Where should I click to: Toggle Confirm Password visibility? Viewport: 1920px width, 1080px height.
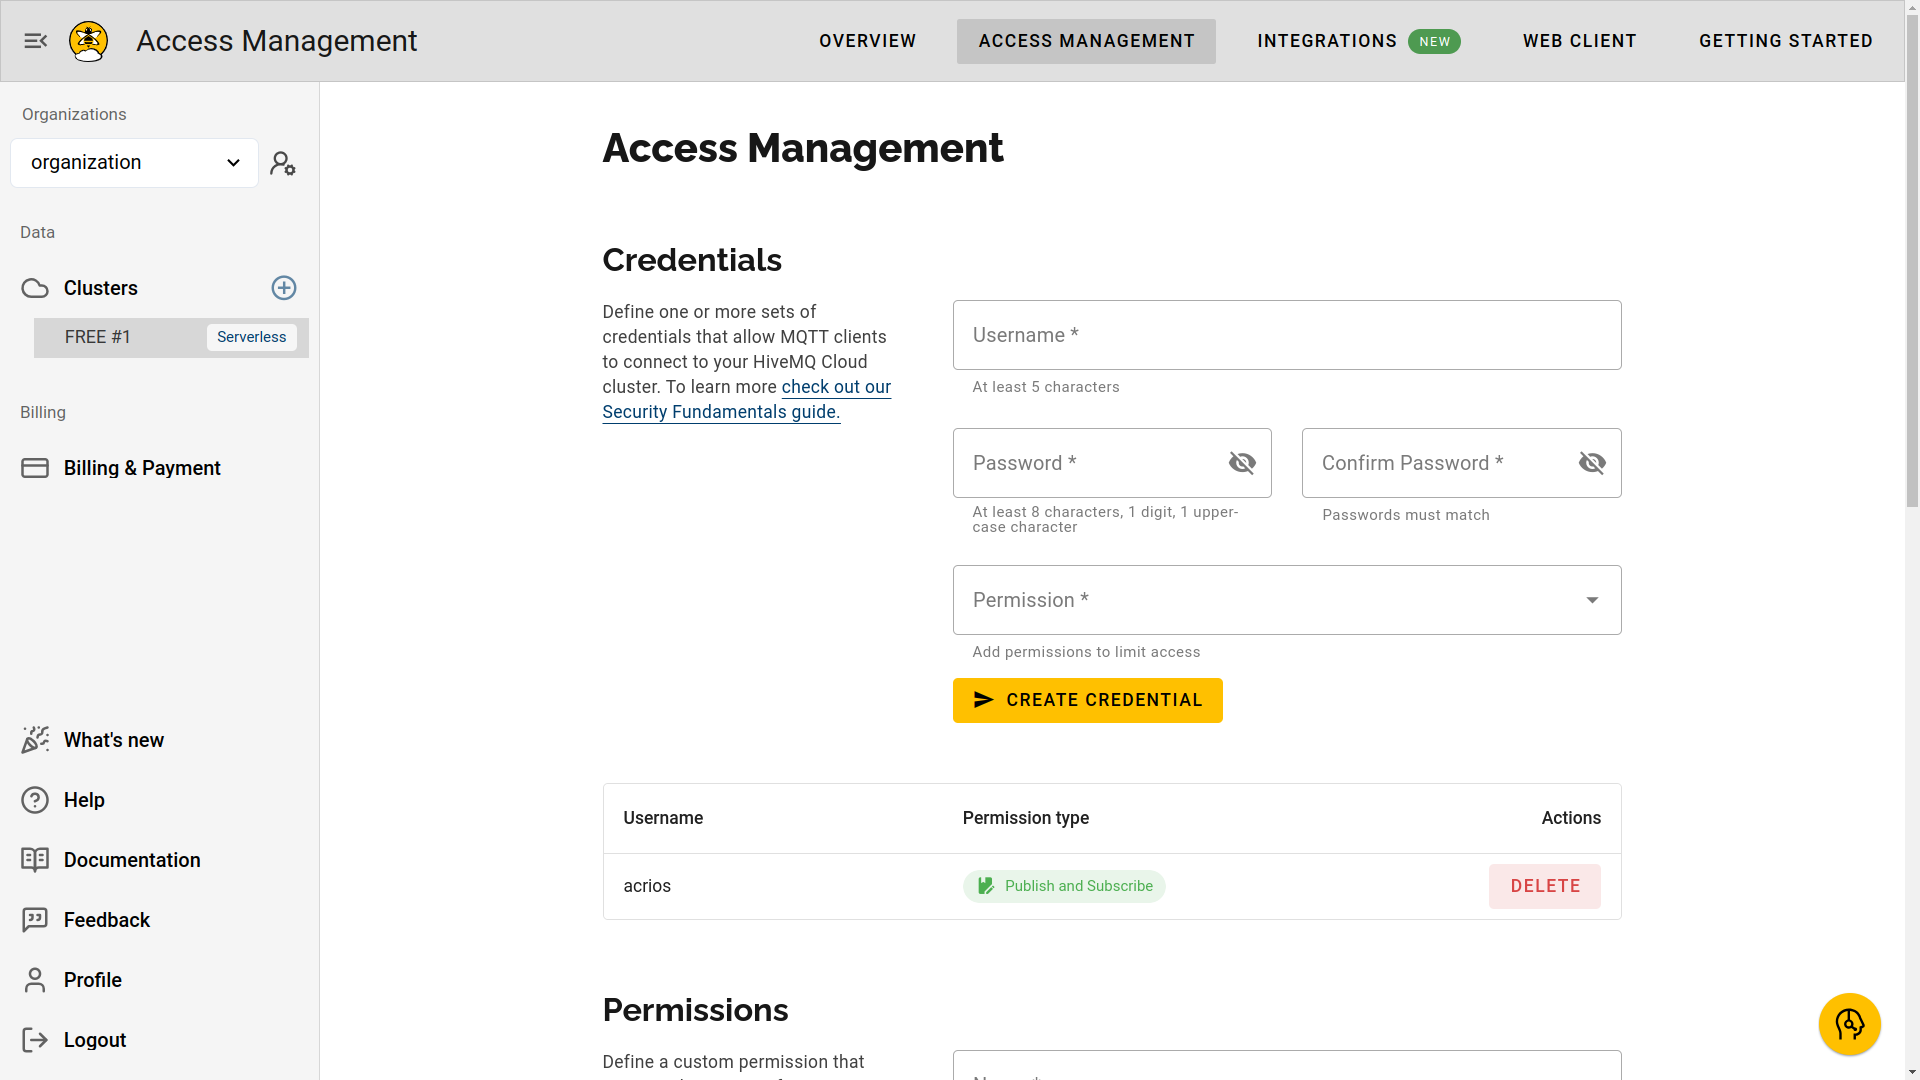point(1592,463)
